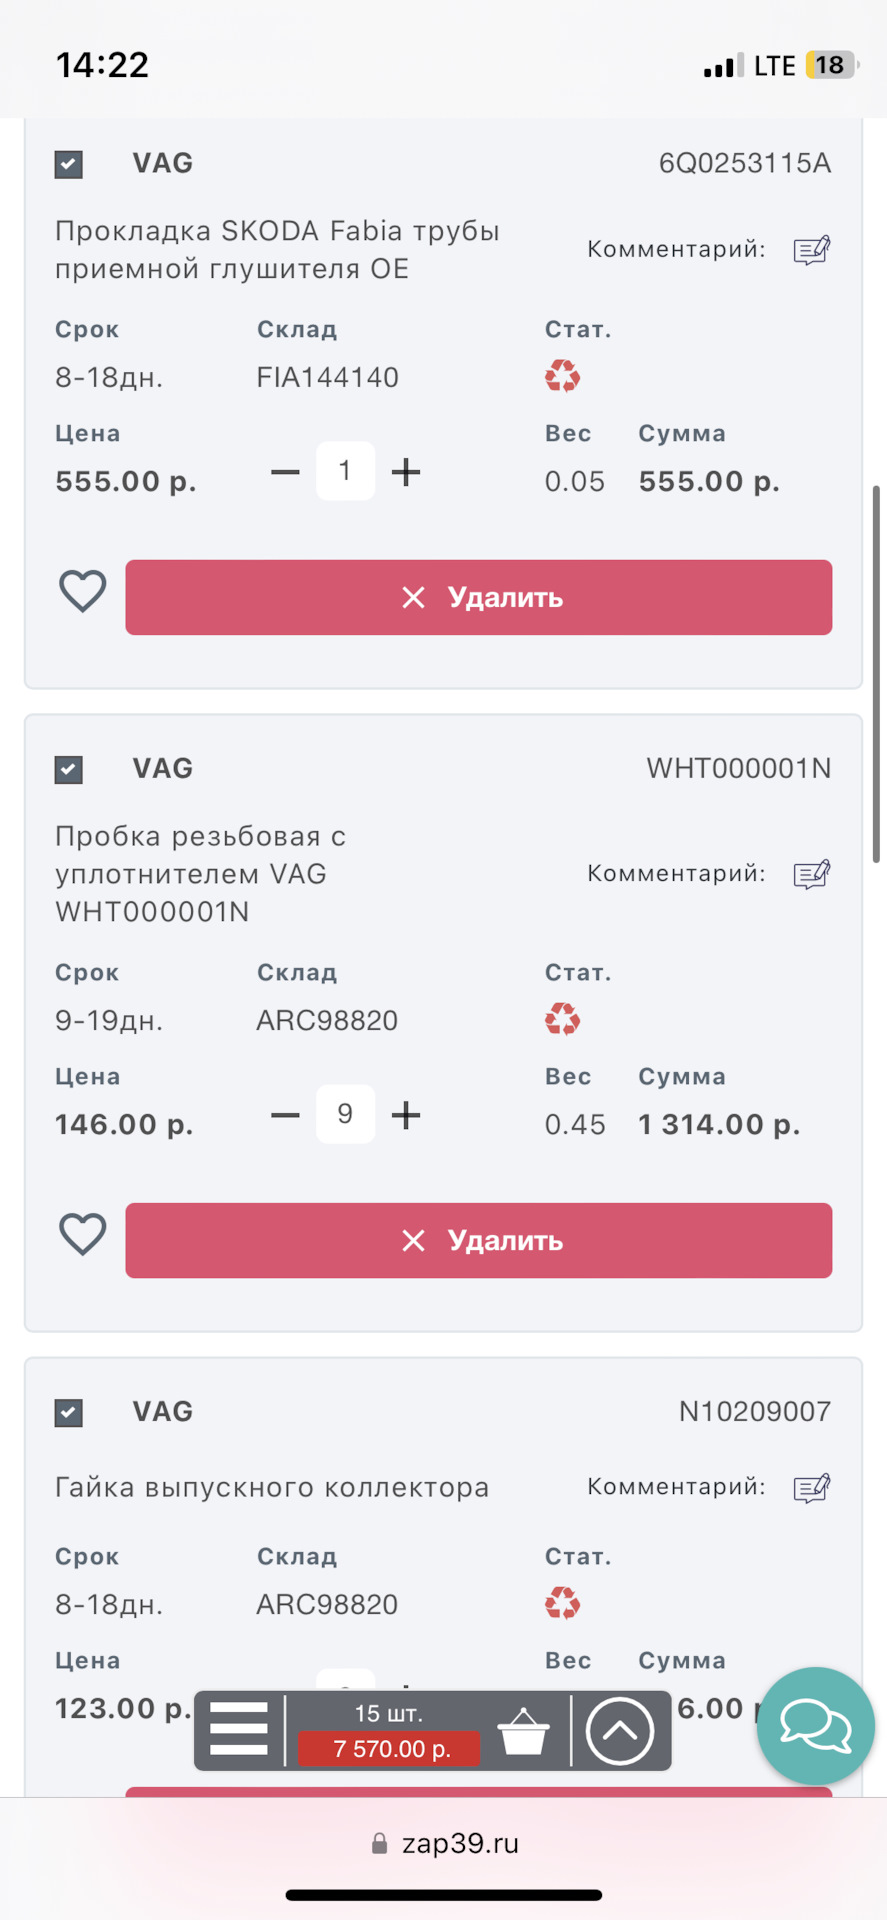The width and height of the screenshot is (887, 1920).
Task: Open cart total 7 570.00 р. summary
Action: 390,1748
